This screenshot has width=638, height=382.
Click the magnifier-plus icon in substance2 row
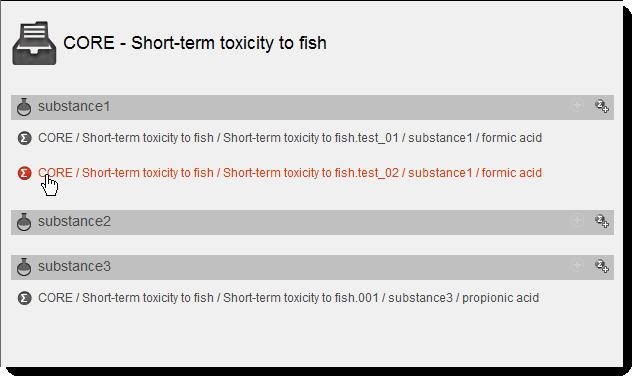click(602, 220)
